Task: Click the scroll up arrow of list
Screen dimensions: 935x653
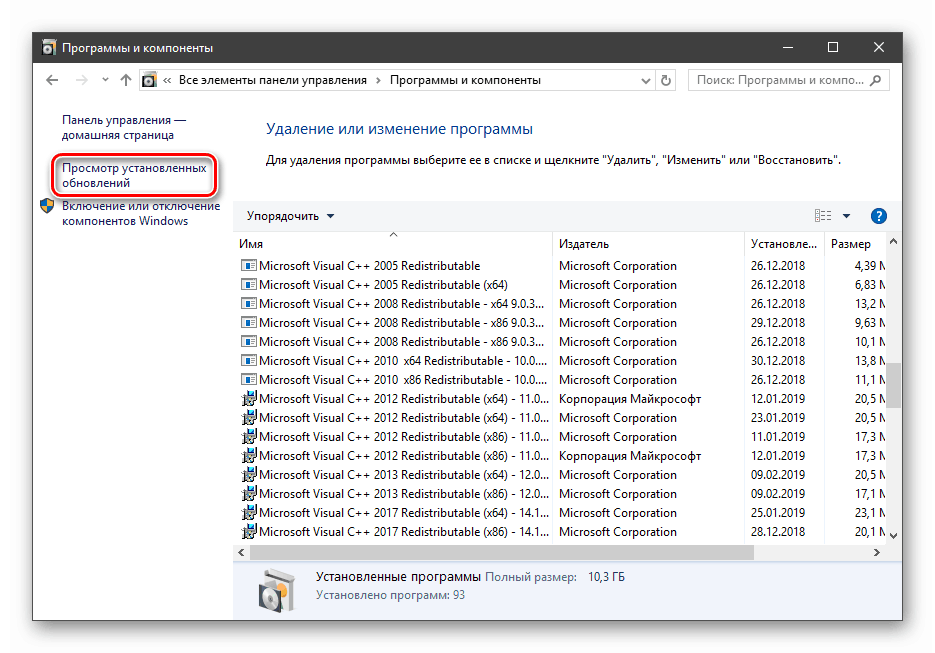Action: coord(893,242)
